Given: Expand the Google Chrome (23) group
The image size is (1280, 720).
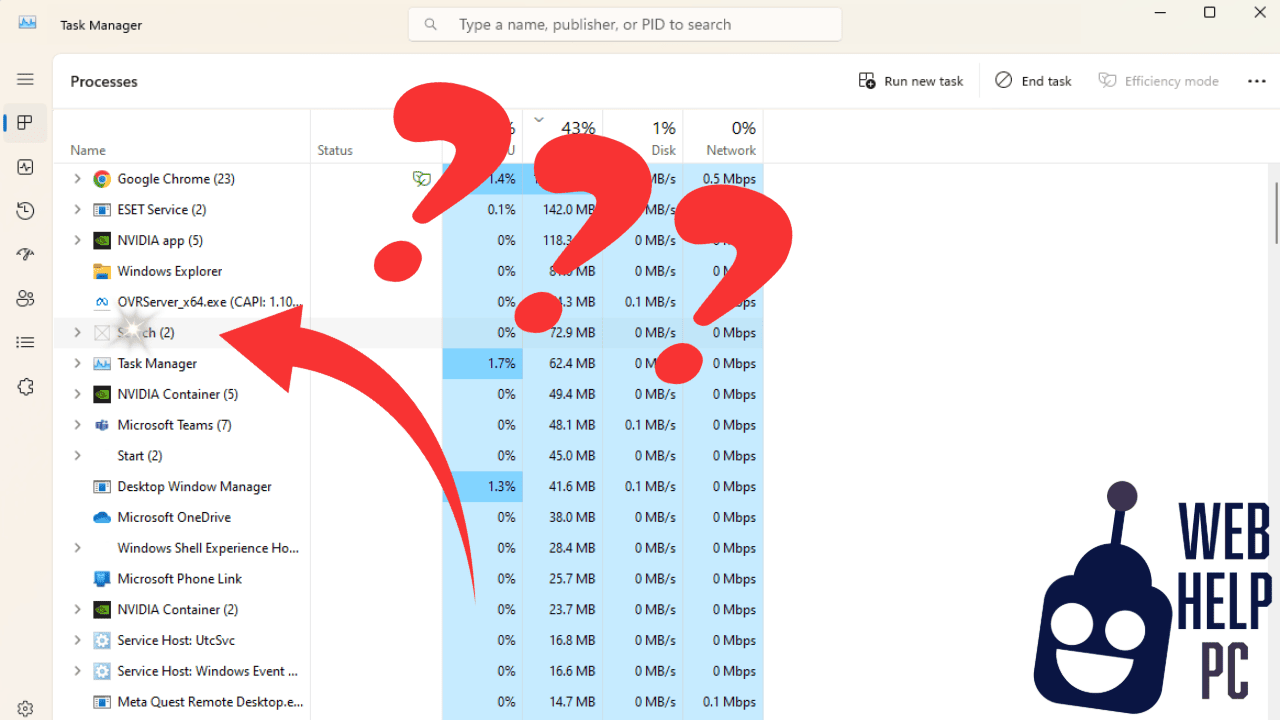Looking at the screenshot, I should pyautogui.click(x=77, y=179).
